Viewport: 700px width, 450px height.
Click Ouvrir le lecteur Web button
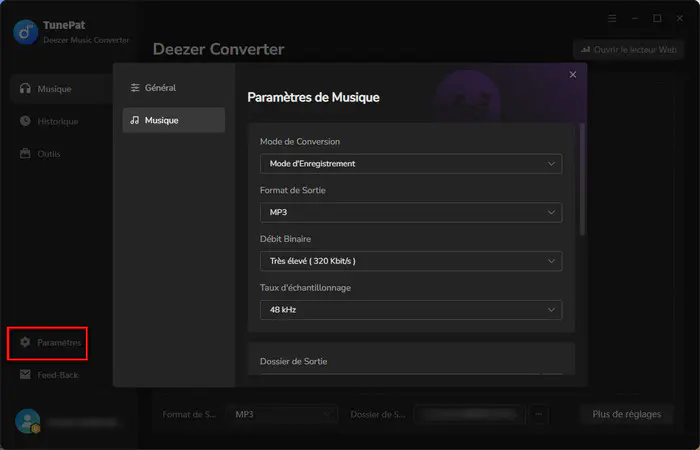628,50
